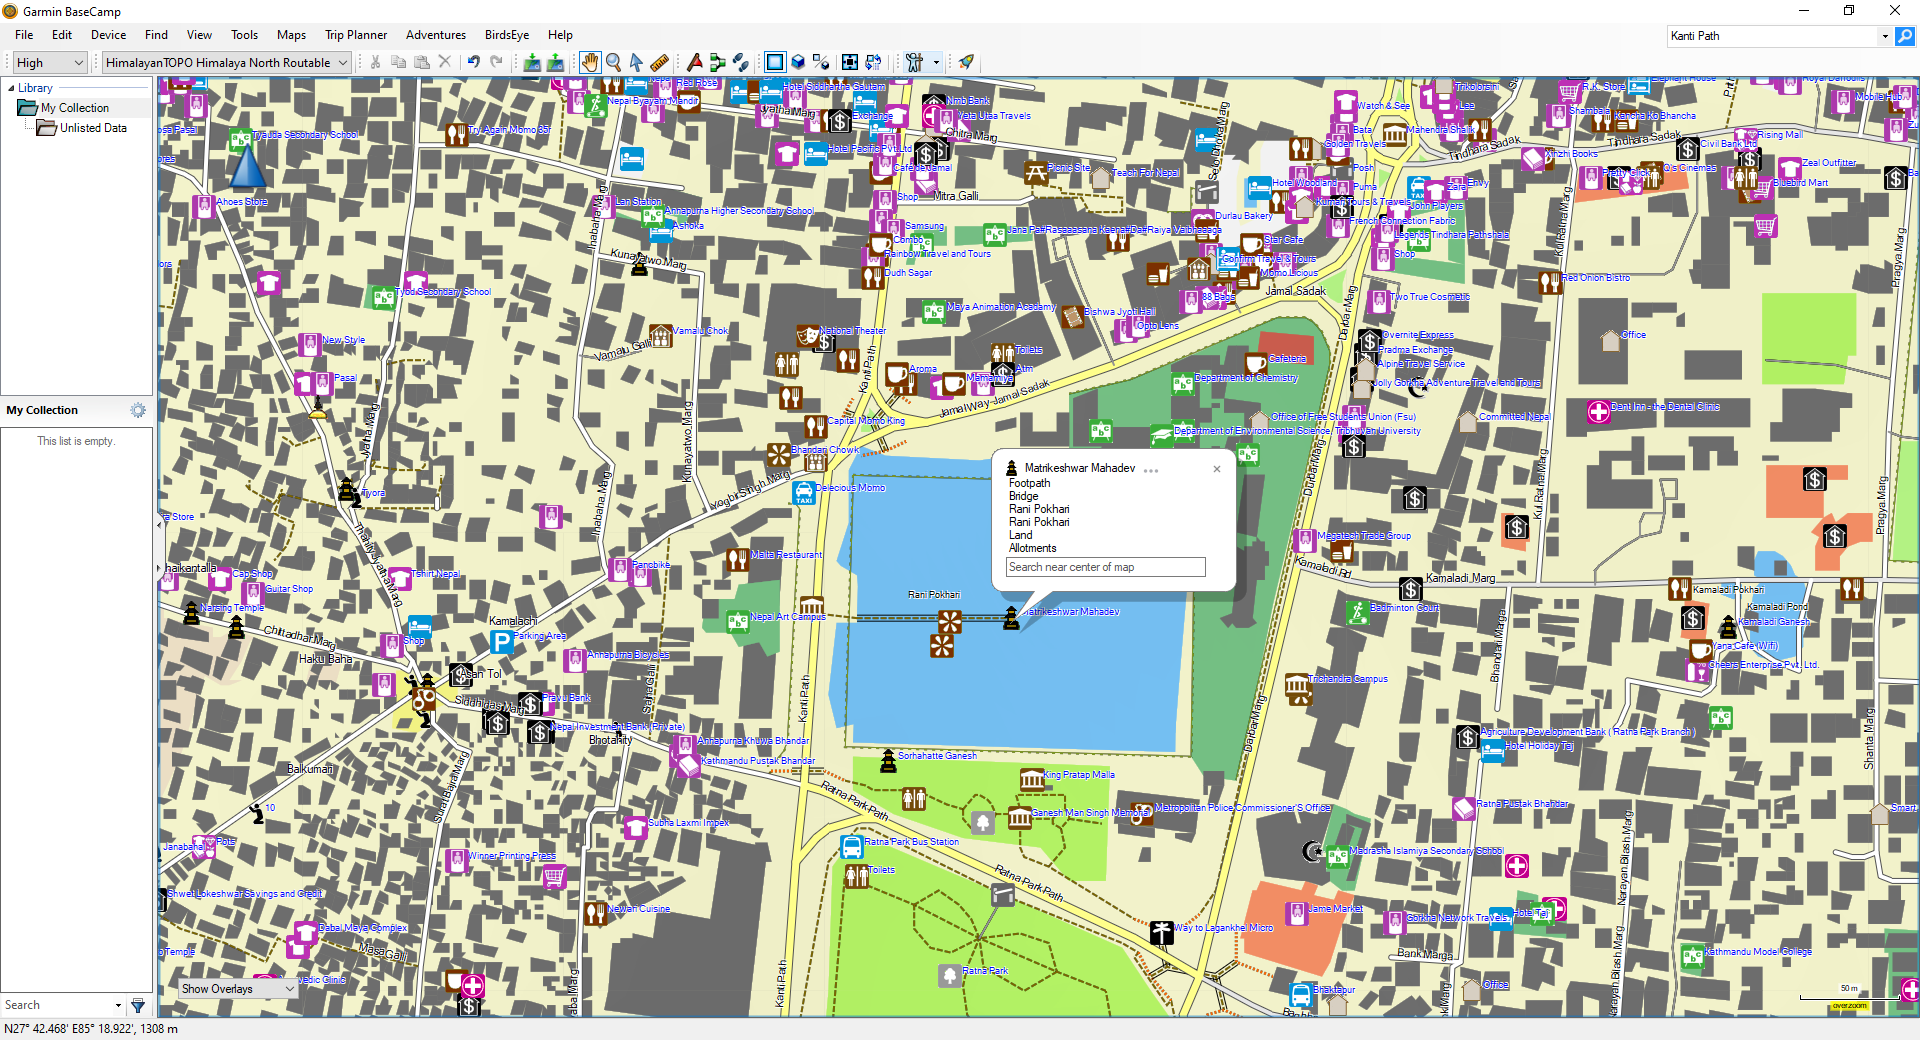Select the New Track footprints tool

[740, 62]
